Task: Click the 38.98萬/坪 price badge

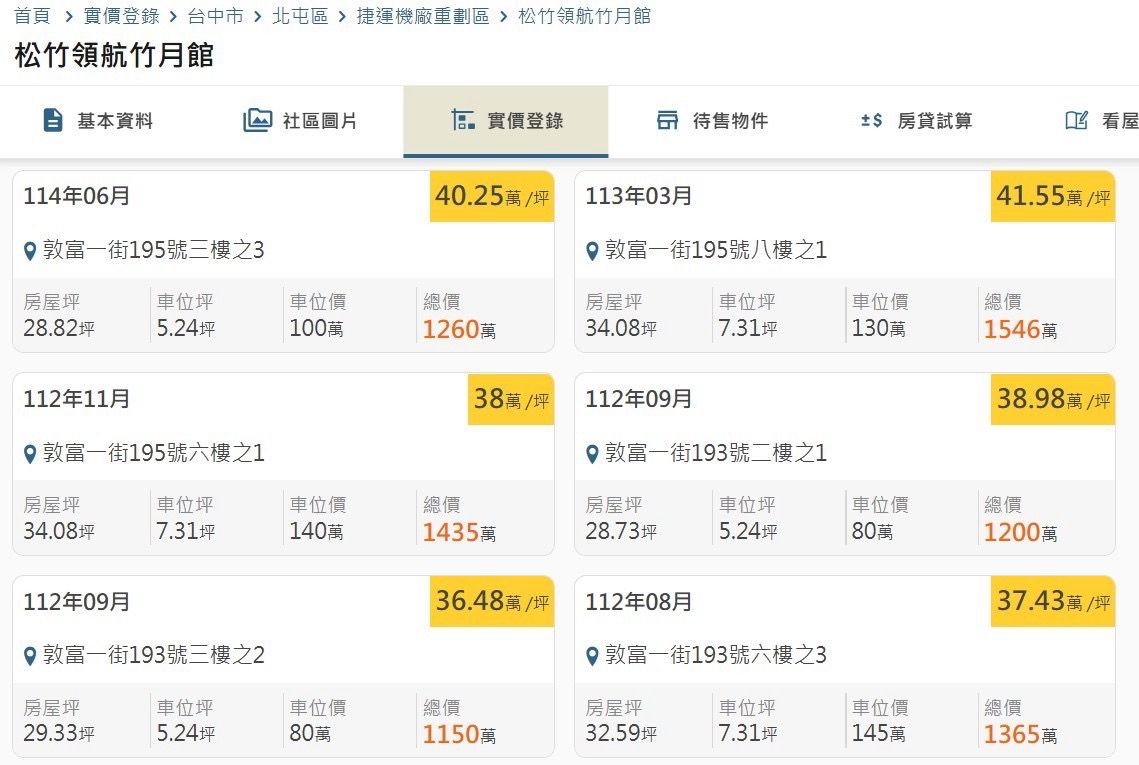Action: coord(1052,400)
